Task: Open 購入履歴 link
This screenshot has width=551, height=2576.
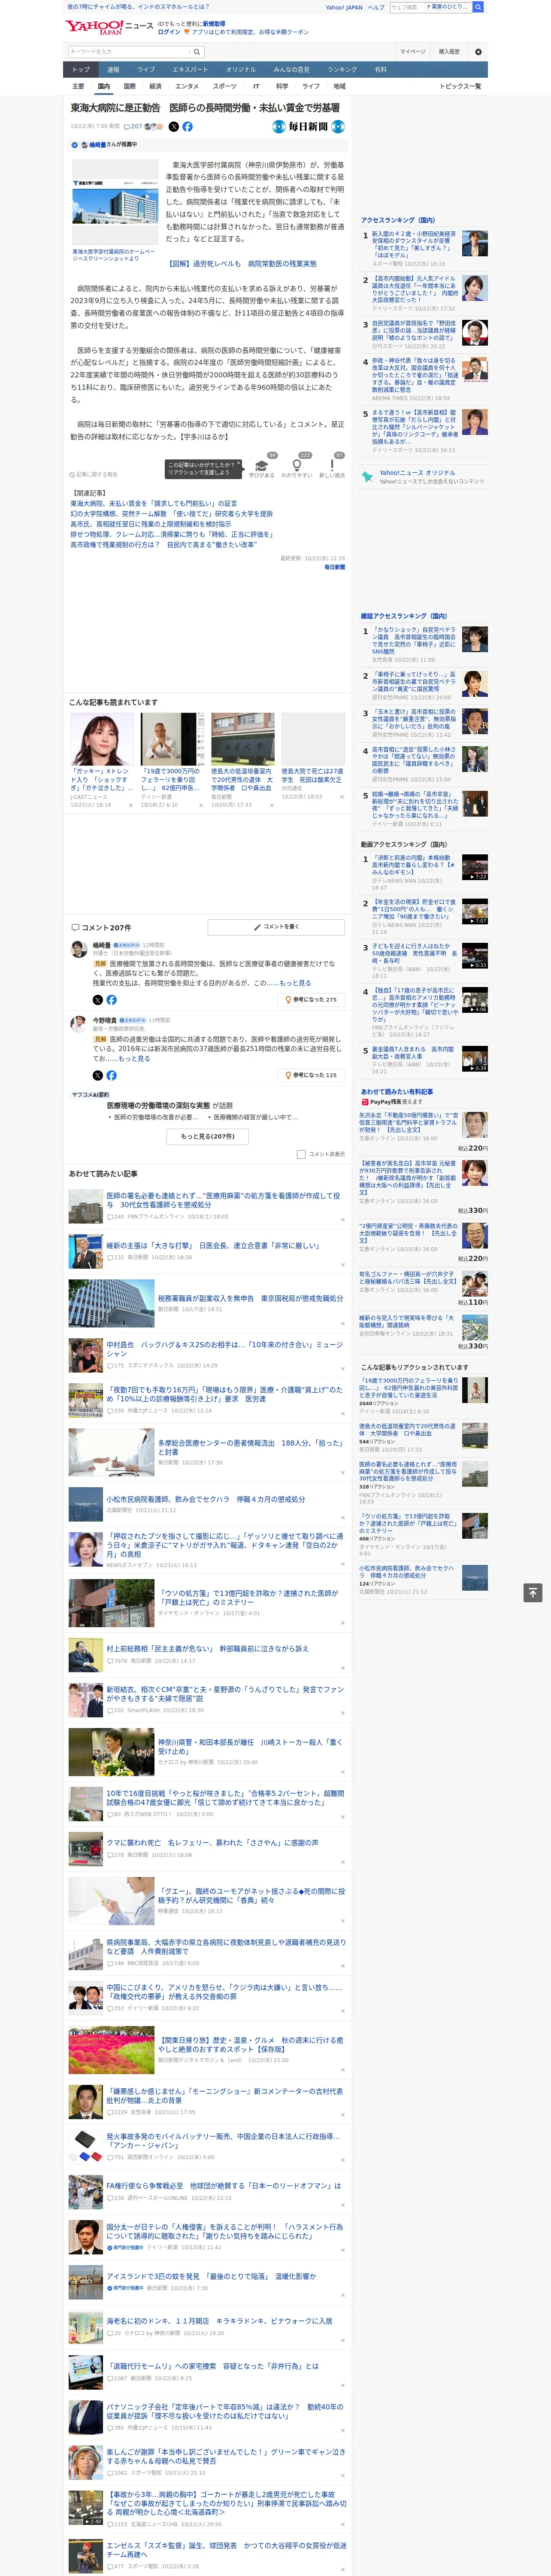Action: coord(449,52)
